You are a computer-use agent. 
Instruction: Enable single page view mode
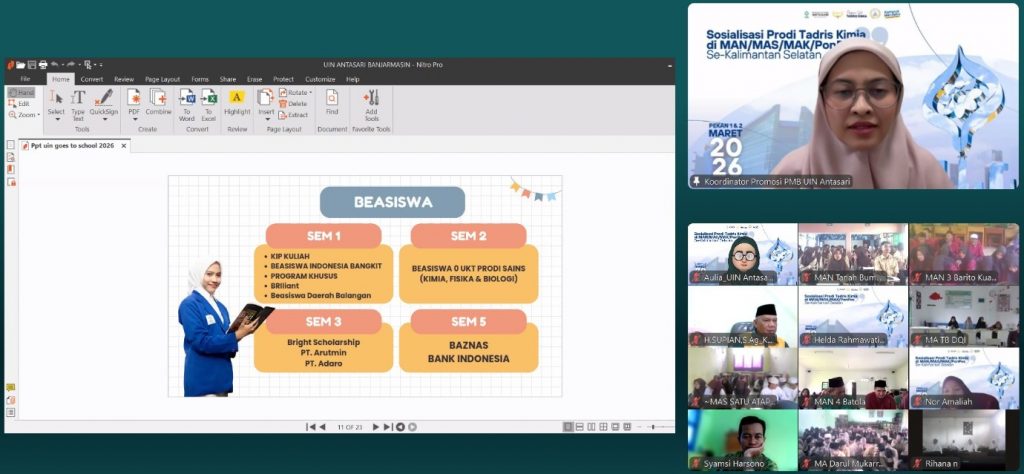point(568,427)
